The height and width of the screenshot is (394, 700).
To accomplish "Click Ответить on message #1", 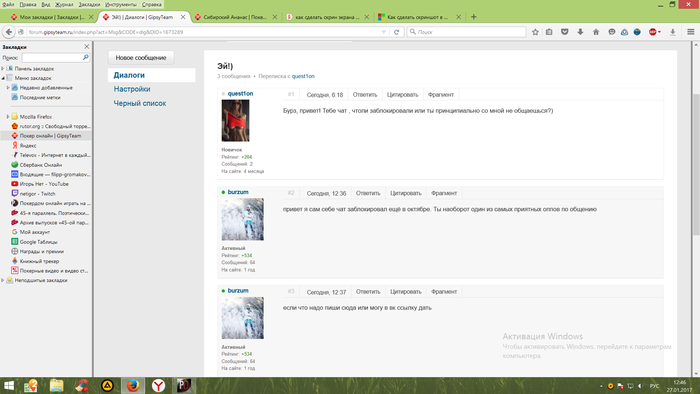I will (365, 95).
